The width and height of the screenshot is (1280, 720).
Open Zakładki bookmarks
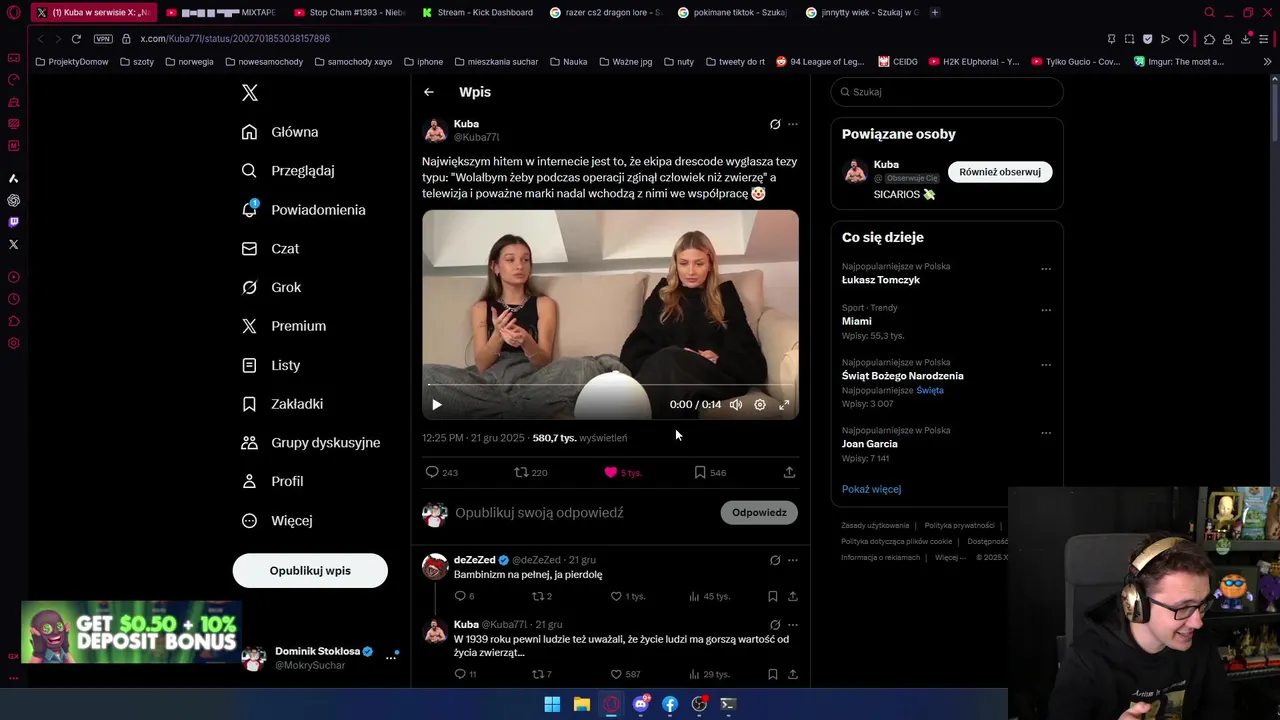pyautogui.click(x=283, y=404)
